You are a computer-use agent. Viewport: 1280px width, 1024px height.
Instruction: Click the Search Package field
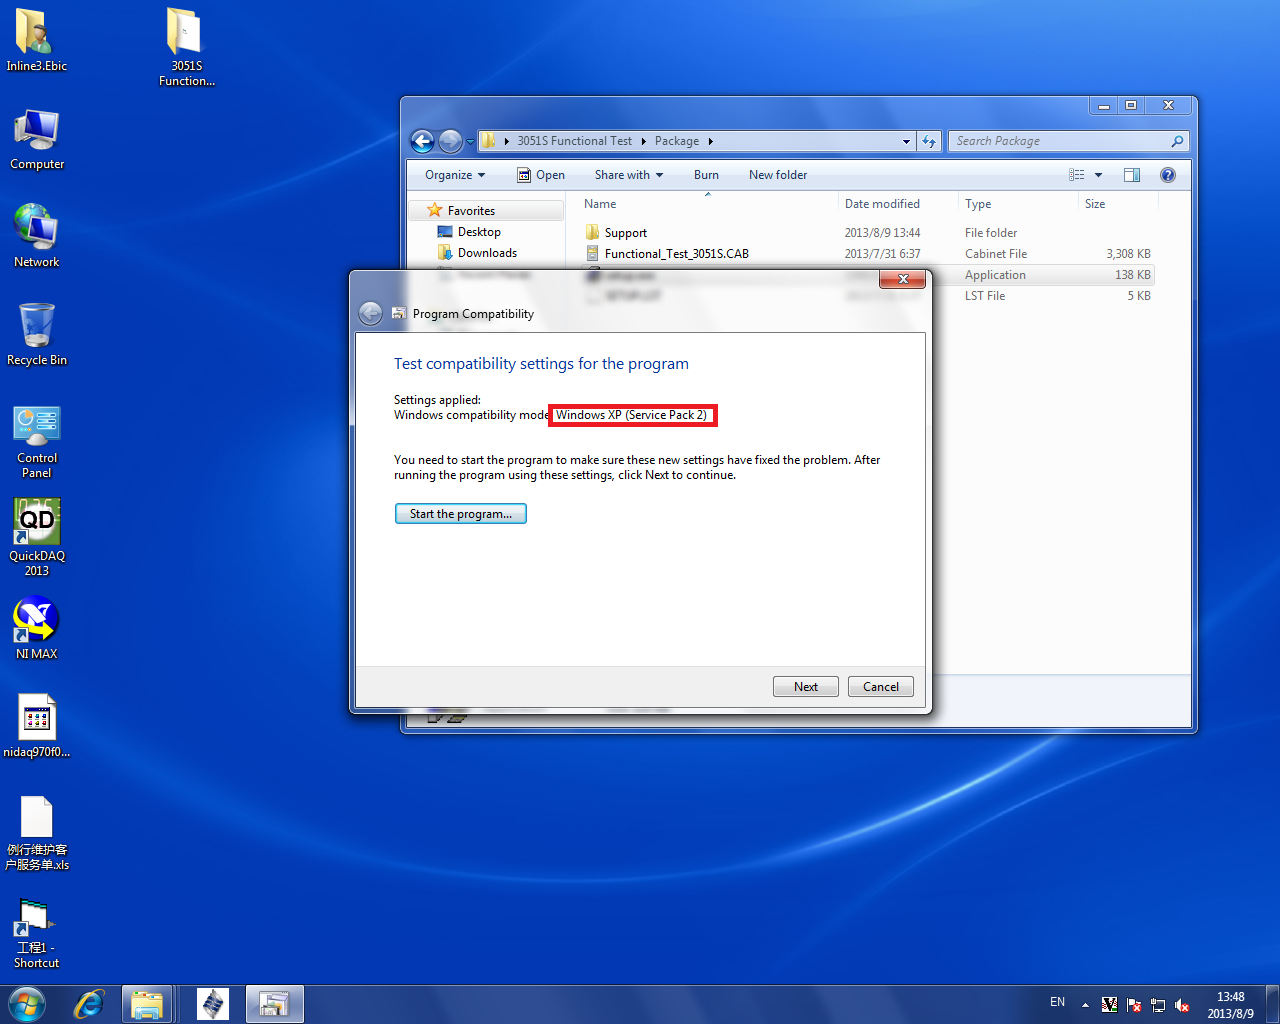click(1068, 141)
